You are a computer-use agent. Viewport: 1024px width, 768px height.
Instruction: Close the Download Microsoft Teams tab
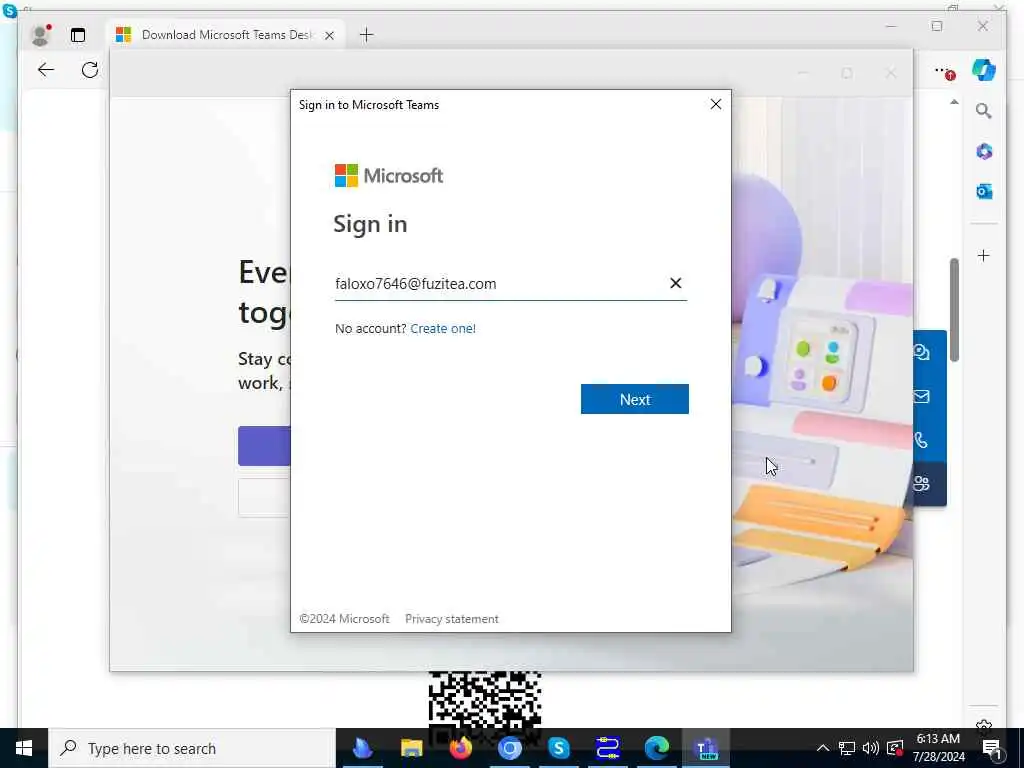(329, 35)
